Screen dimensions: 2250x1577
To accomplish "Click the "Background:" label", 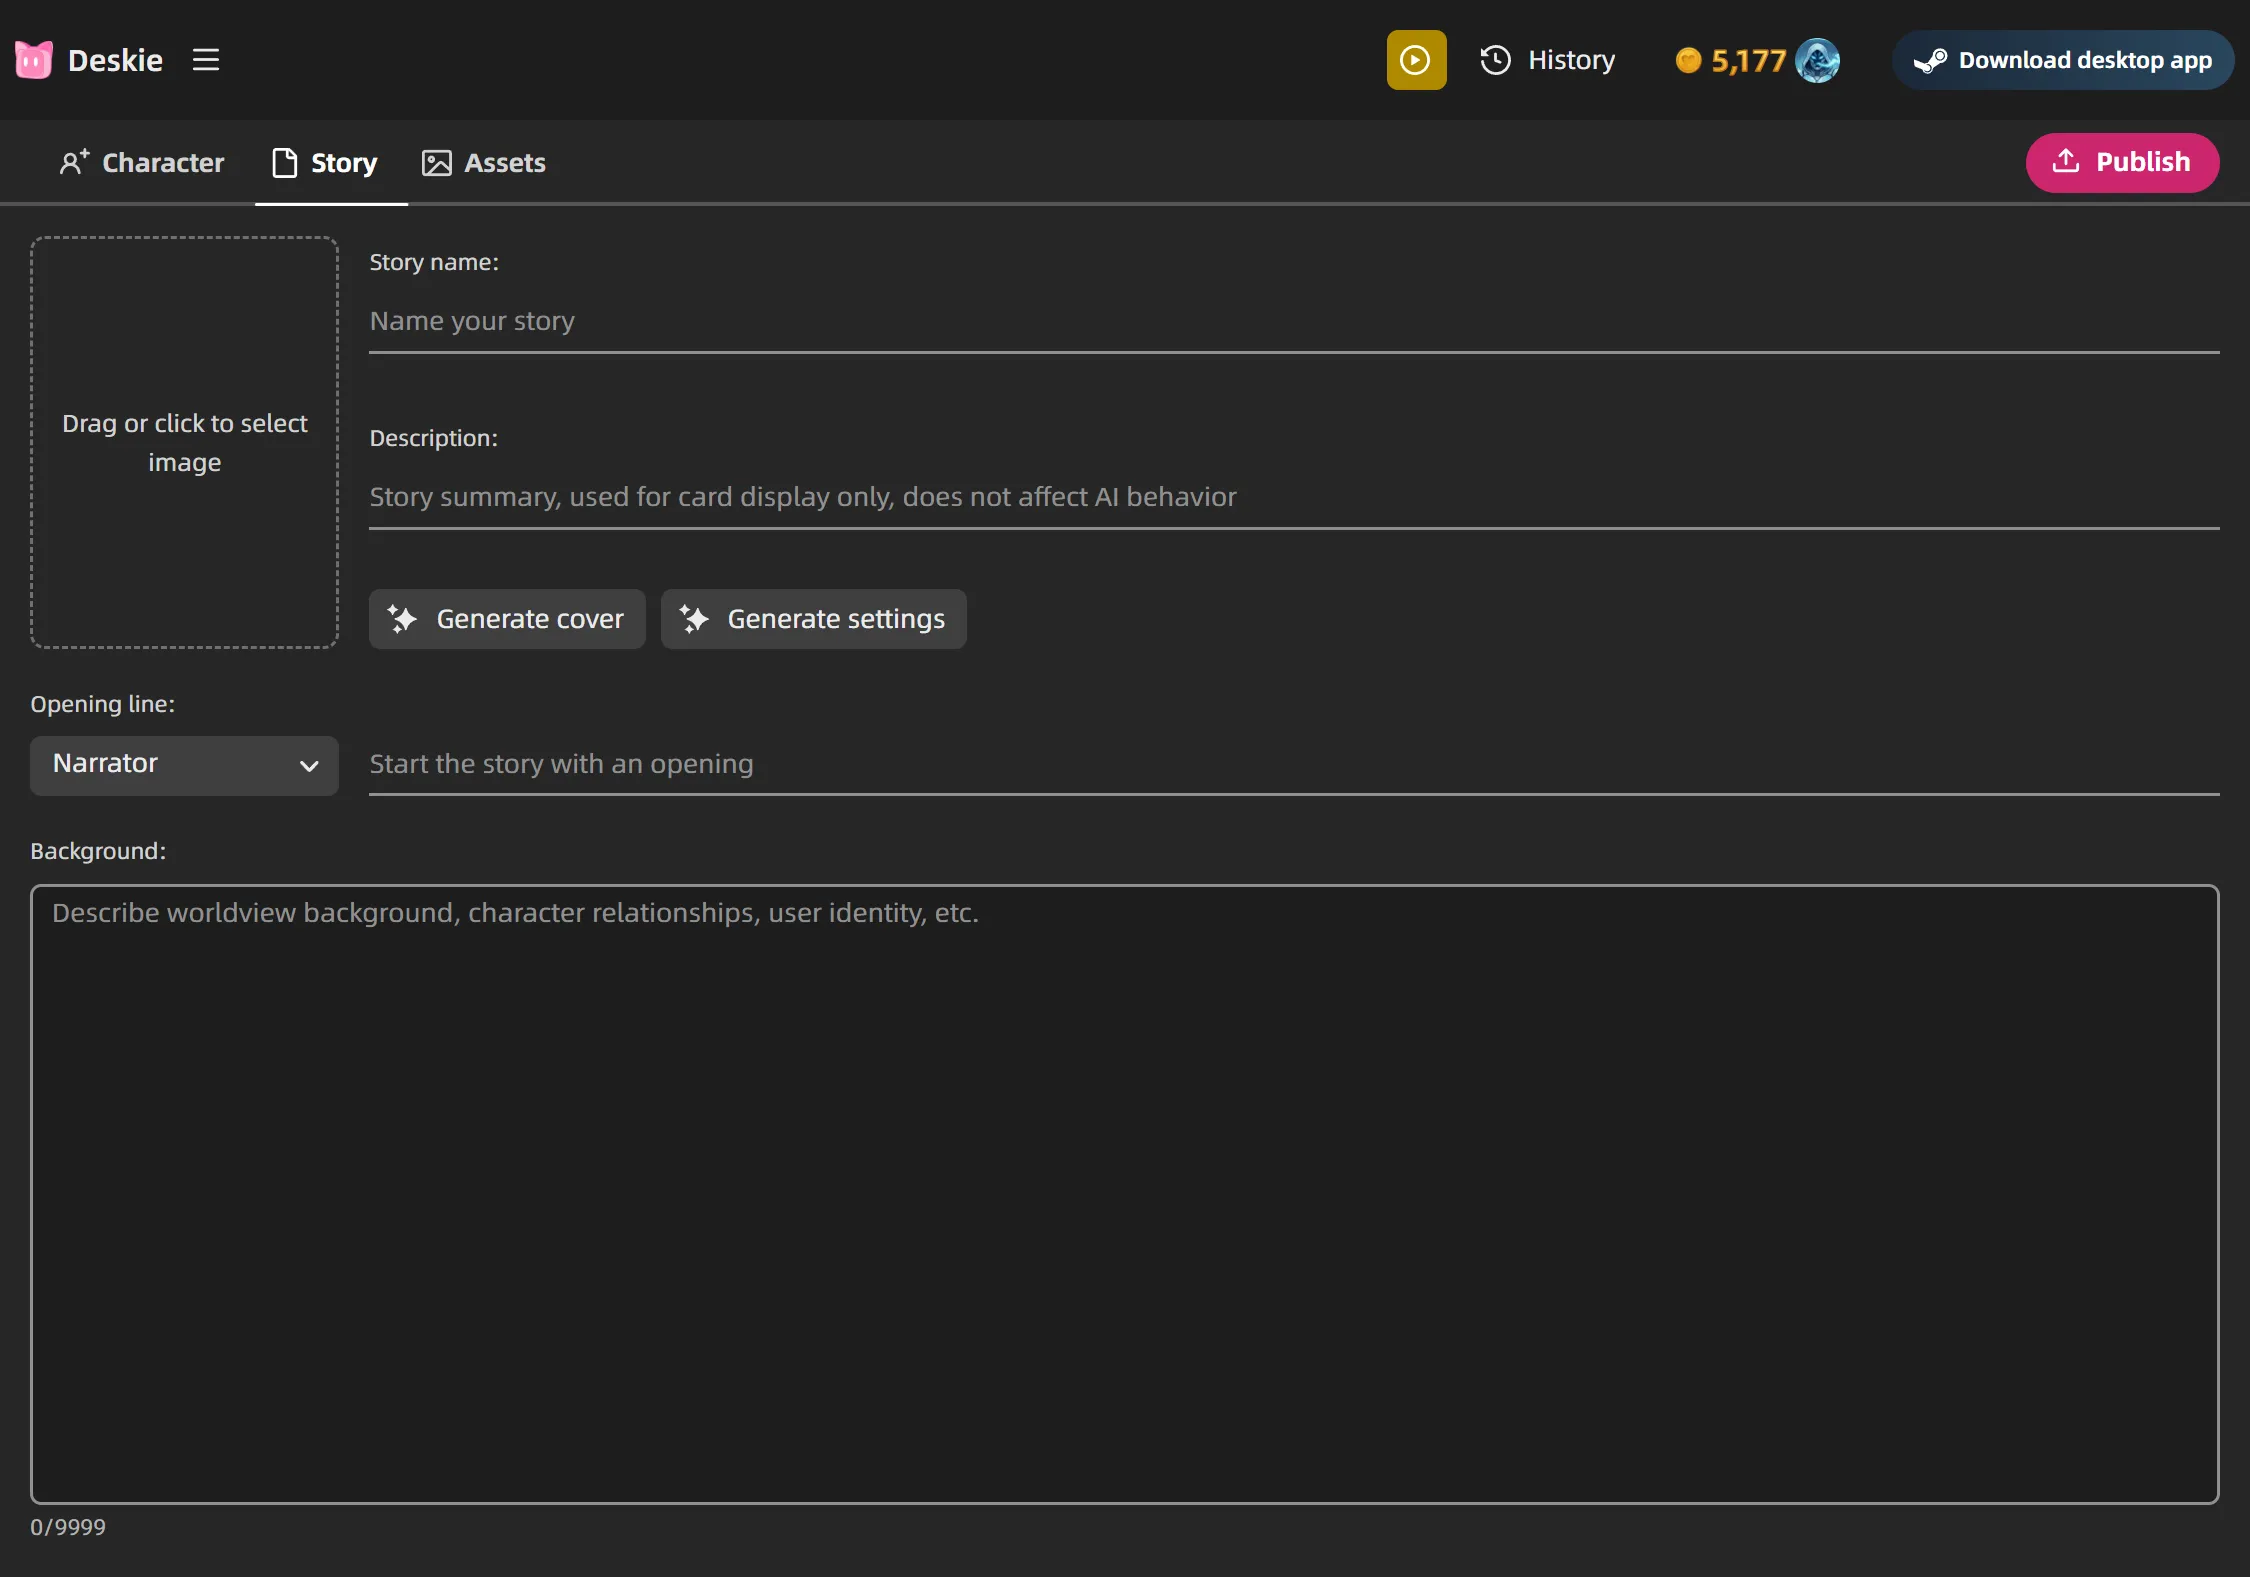I will (98, 851).
